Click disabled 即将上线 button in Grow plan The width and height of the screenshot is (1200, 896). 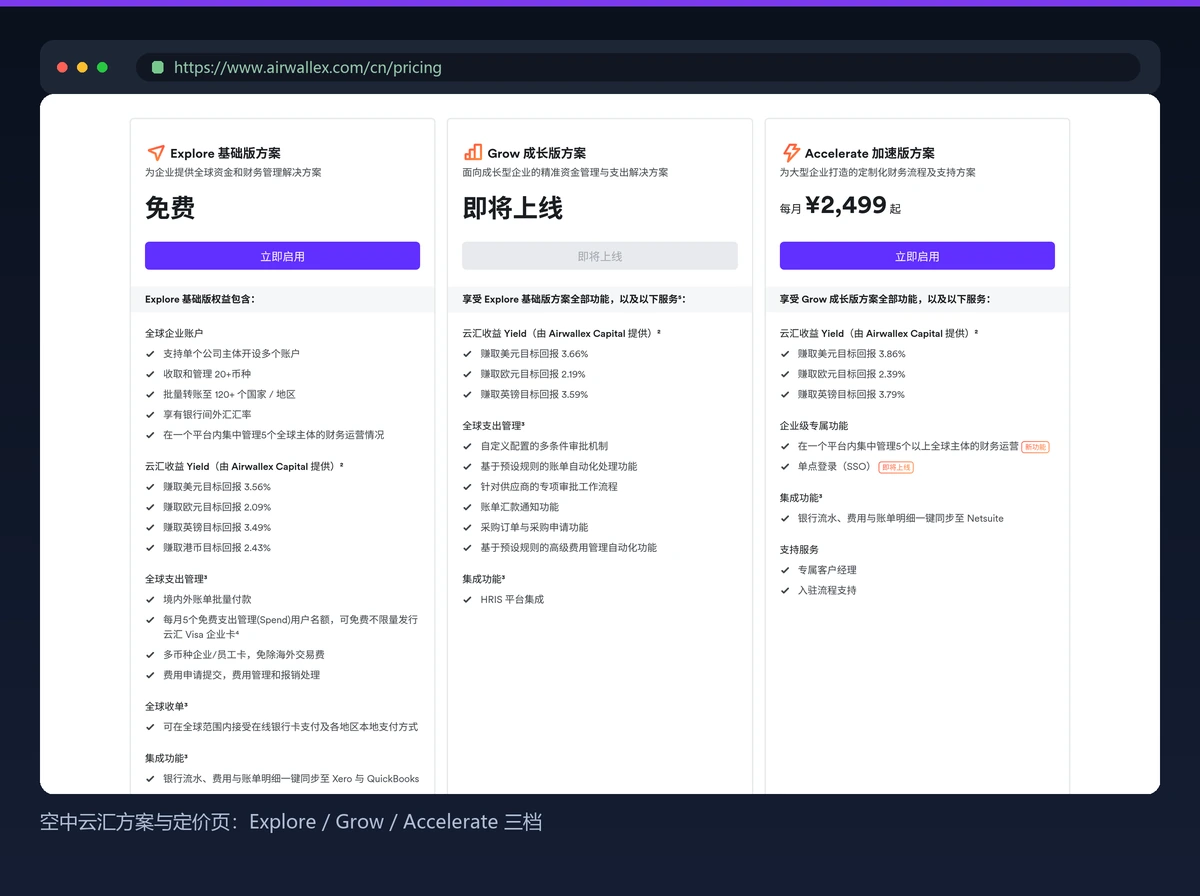coord(600,256)
